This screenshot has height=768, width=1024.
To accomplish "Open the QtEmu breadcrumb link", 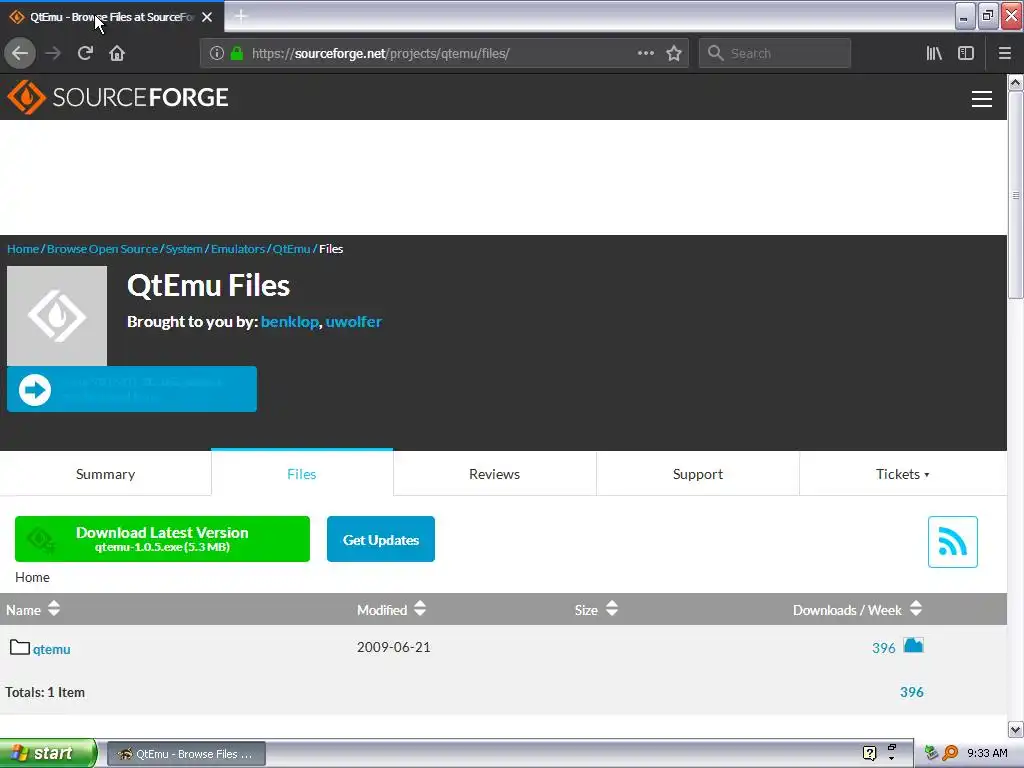I will point(291,249).
